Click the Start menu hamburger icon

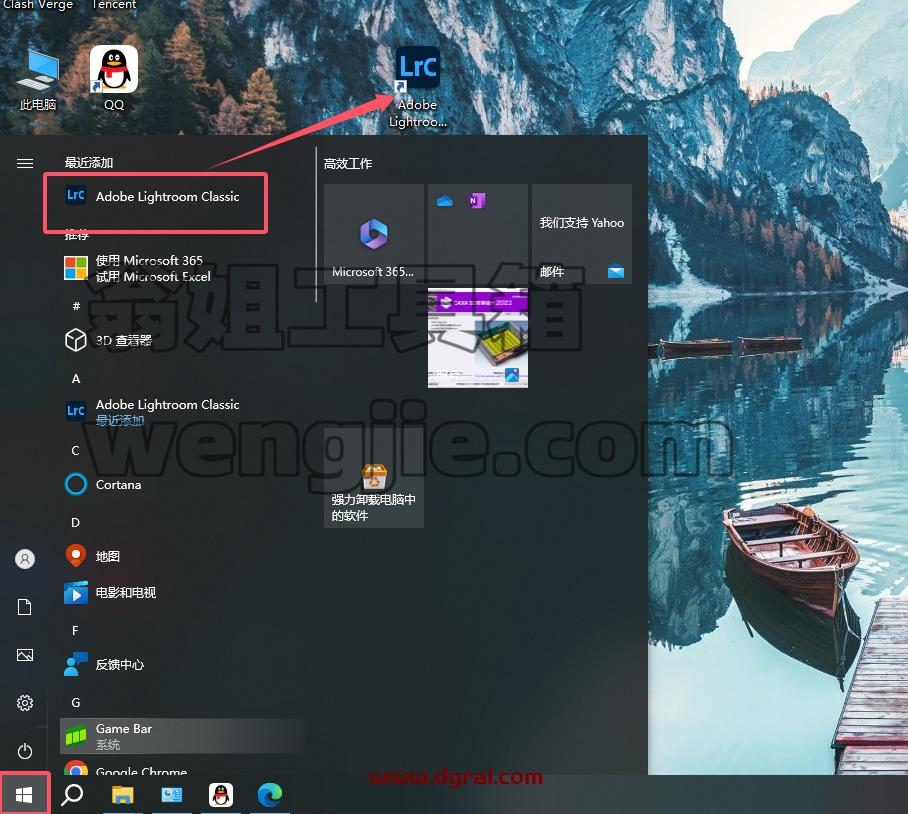pyautogui.click(x=25, y=163)
